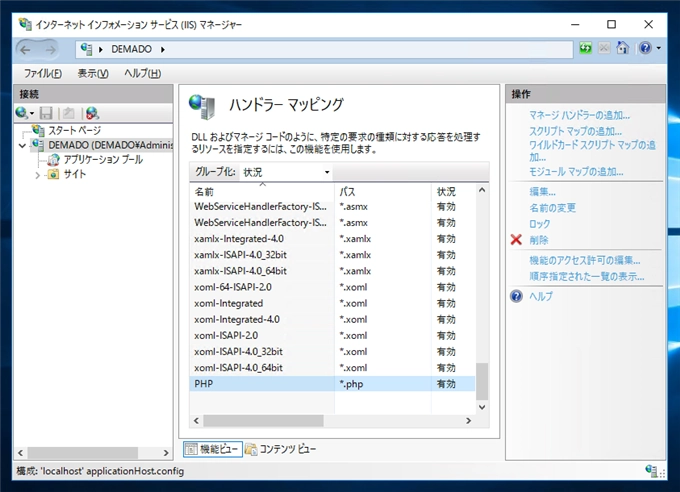Click 名前の変更 action link
This screenshot has width=680, height=492.
click(x=552, y=208)
